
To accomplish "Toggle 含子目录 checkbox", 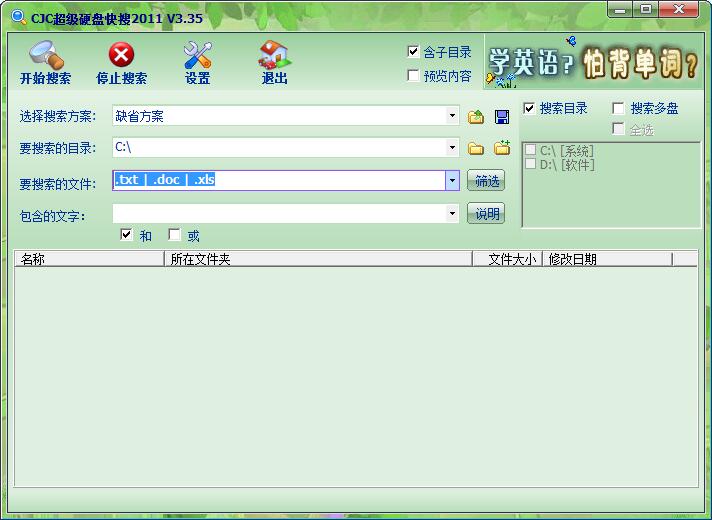I will pos(413,52).
